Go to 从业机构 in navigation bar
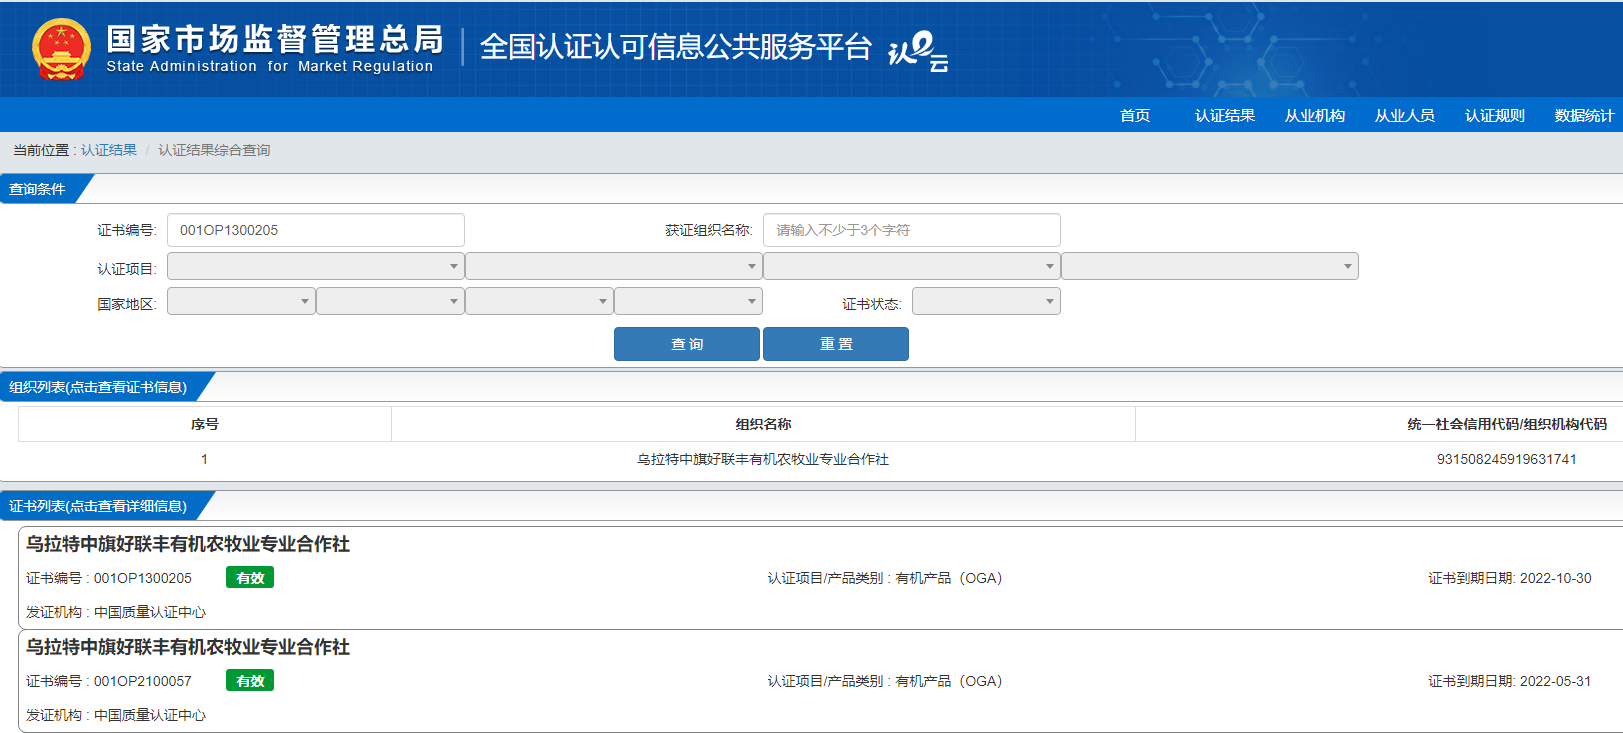Image resolution: width=1623 pixels, height=733 pixels. click(x=1315, y=116)
